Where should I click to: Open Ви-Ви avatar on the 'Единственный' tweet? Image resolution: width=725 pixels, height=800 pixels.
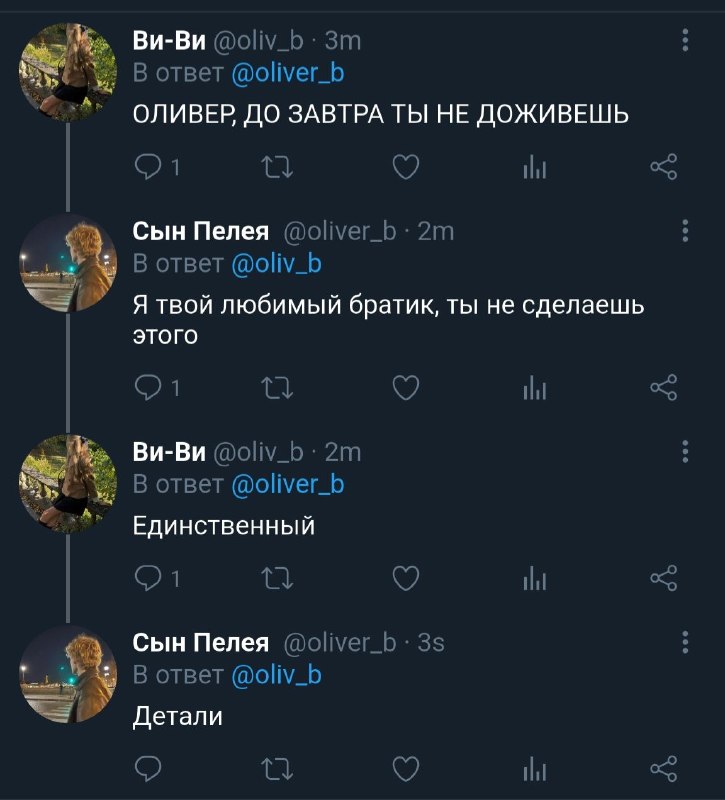(x=68, y=484)
